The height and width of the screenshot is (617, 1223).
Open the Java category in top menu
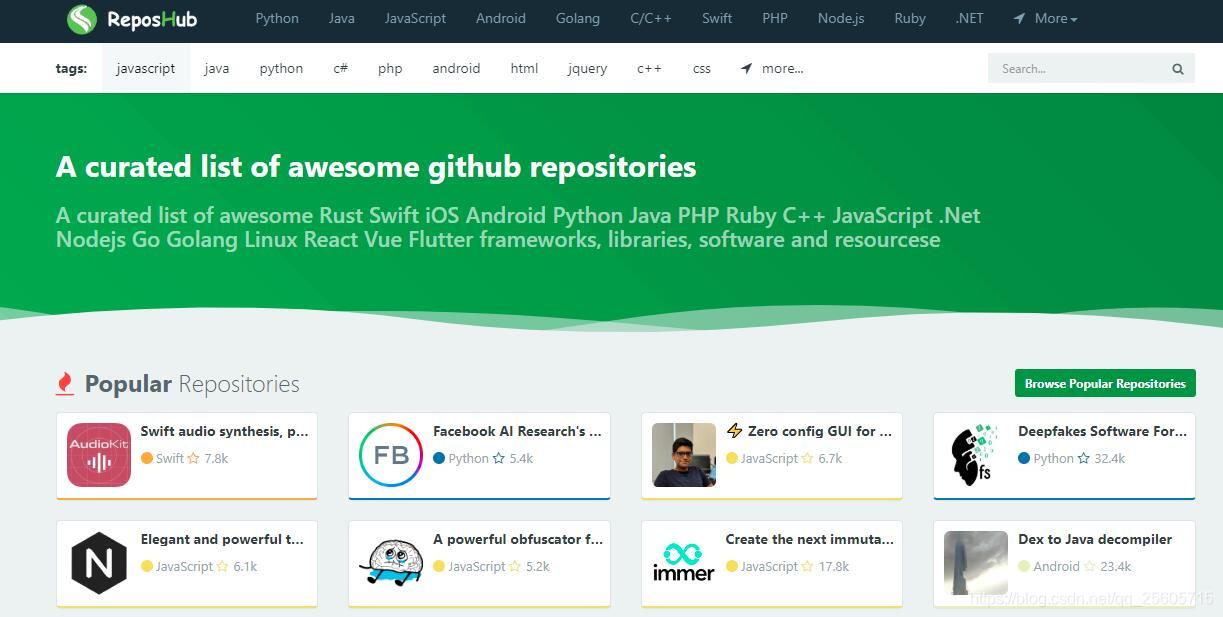[x=342, y=18]
